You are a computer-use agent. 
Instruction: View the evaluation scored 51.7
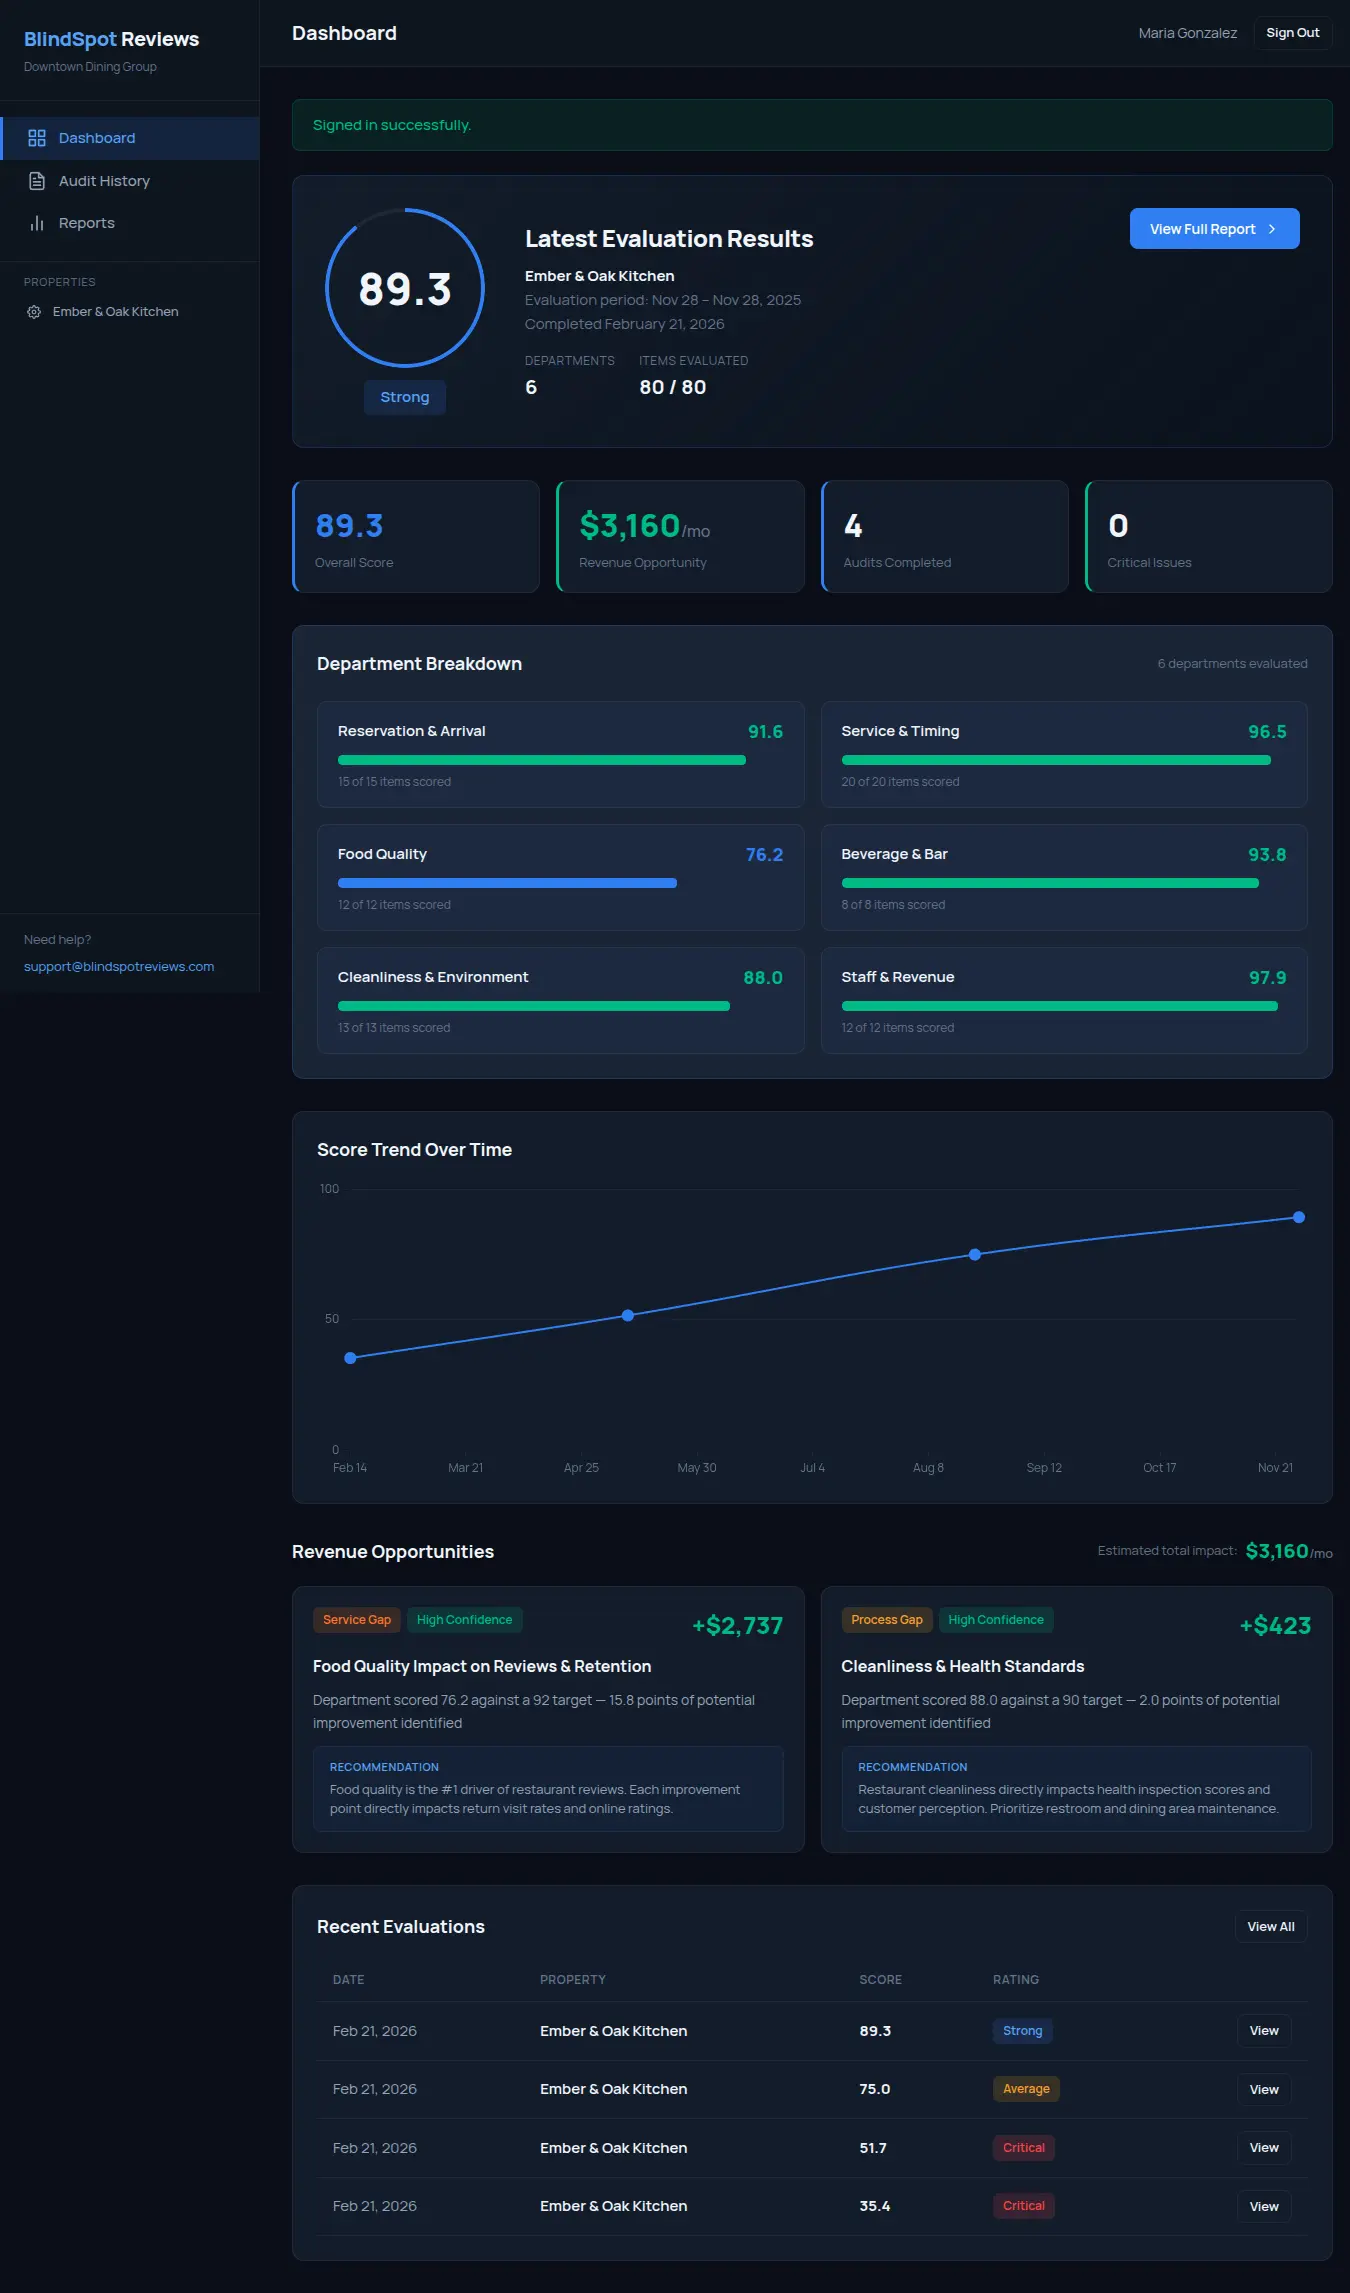[x=1264, y=2148]
